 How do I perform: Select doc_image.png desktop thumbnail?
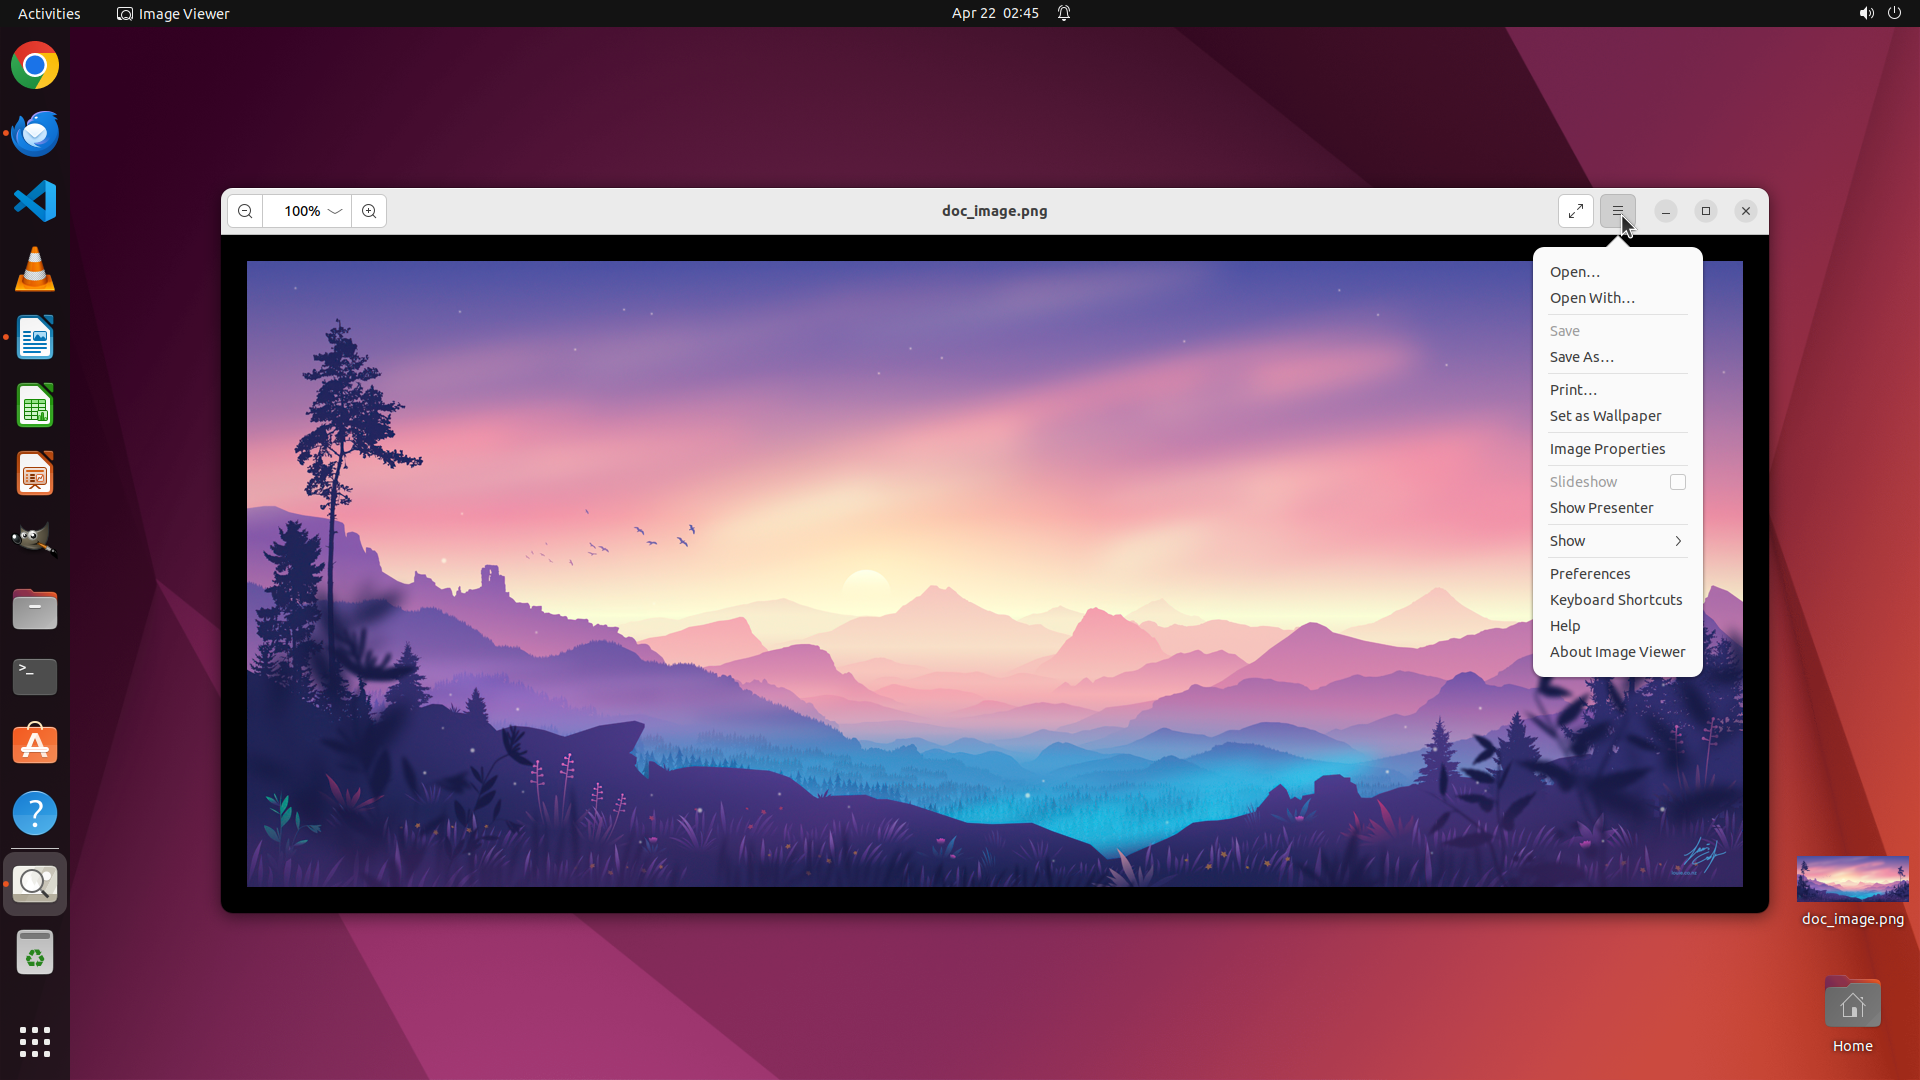pos(1852,880)
